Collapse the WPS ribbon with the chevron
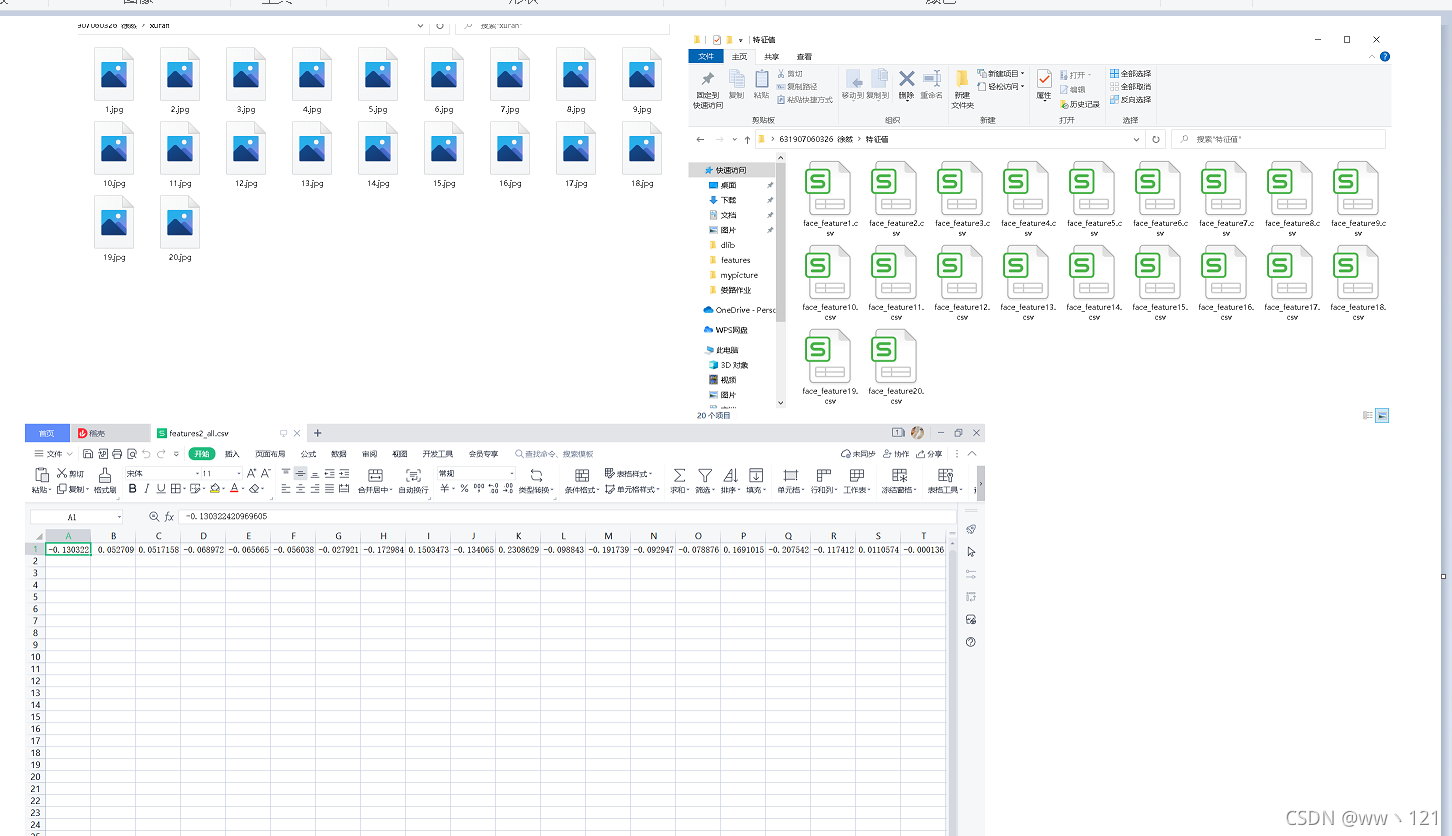 [973, 454]
